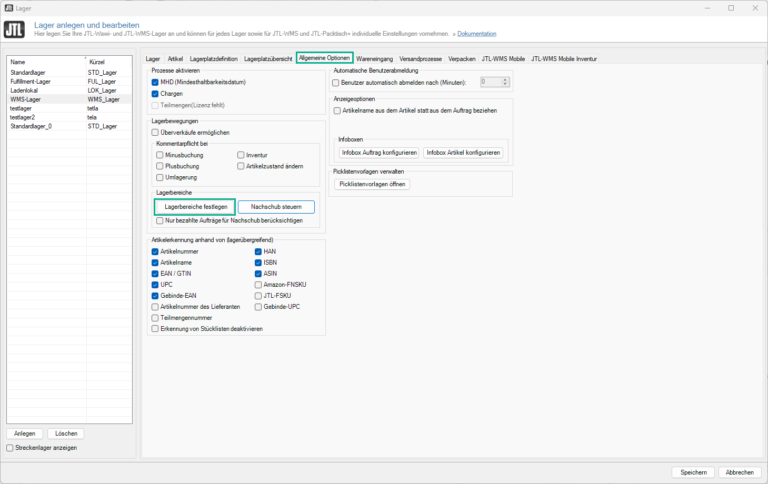Screen dimensions: 768x484
Task: Click the Speichern button
Action: click(x=693, y=472)
